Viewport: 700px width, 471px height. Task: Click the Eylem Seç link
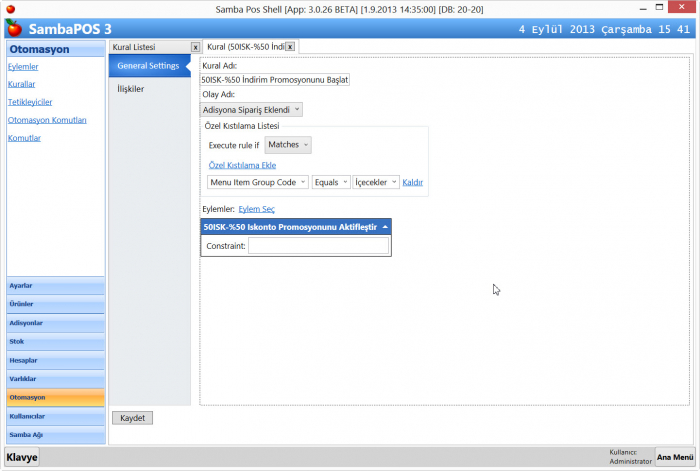click(257, 209)
